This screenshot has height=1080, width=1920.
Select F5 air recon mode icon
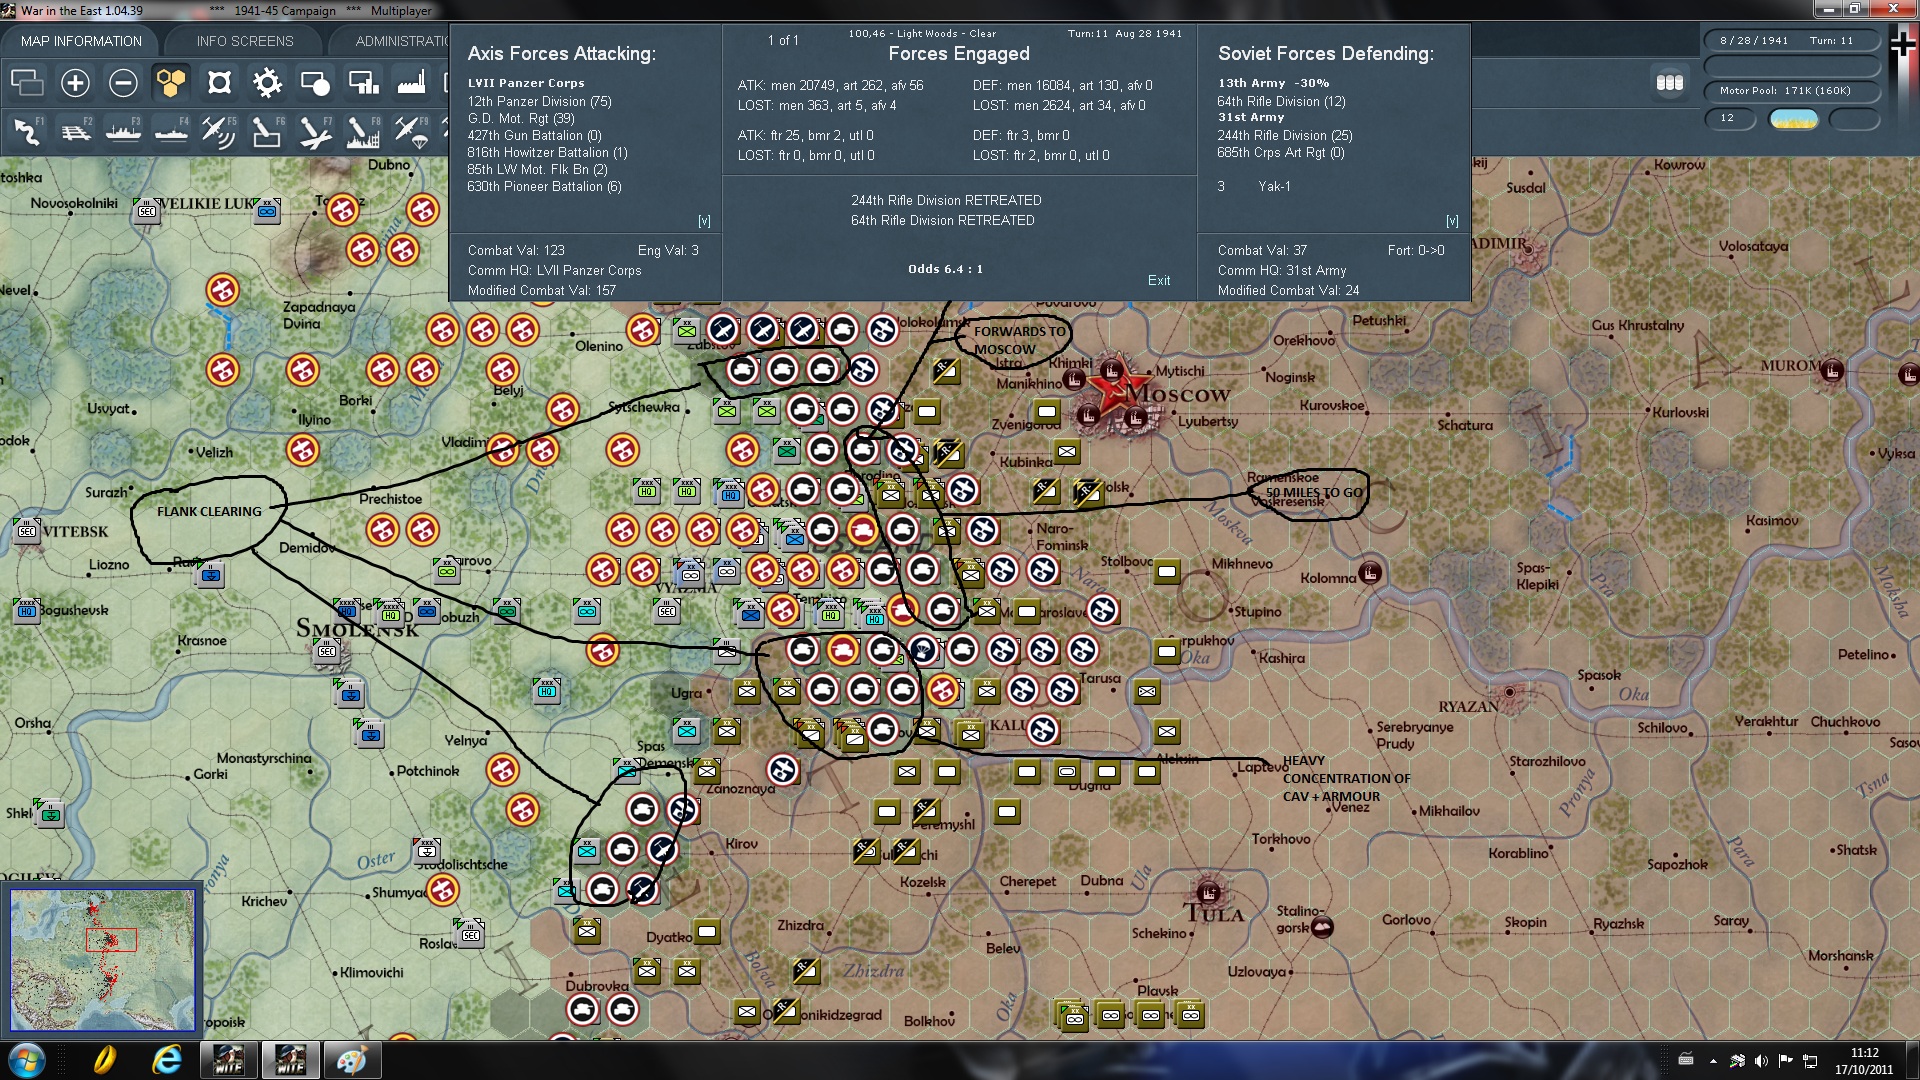click(219, 131)
